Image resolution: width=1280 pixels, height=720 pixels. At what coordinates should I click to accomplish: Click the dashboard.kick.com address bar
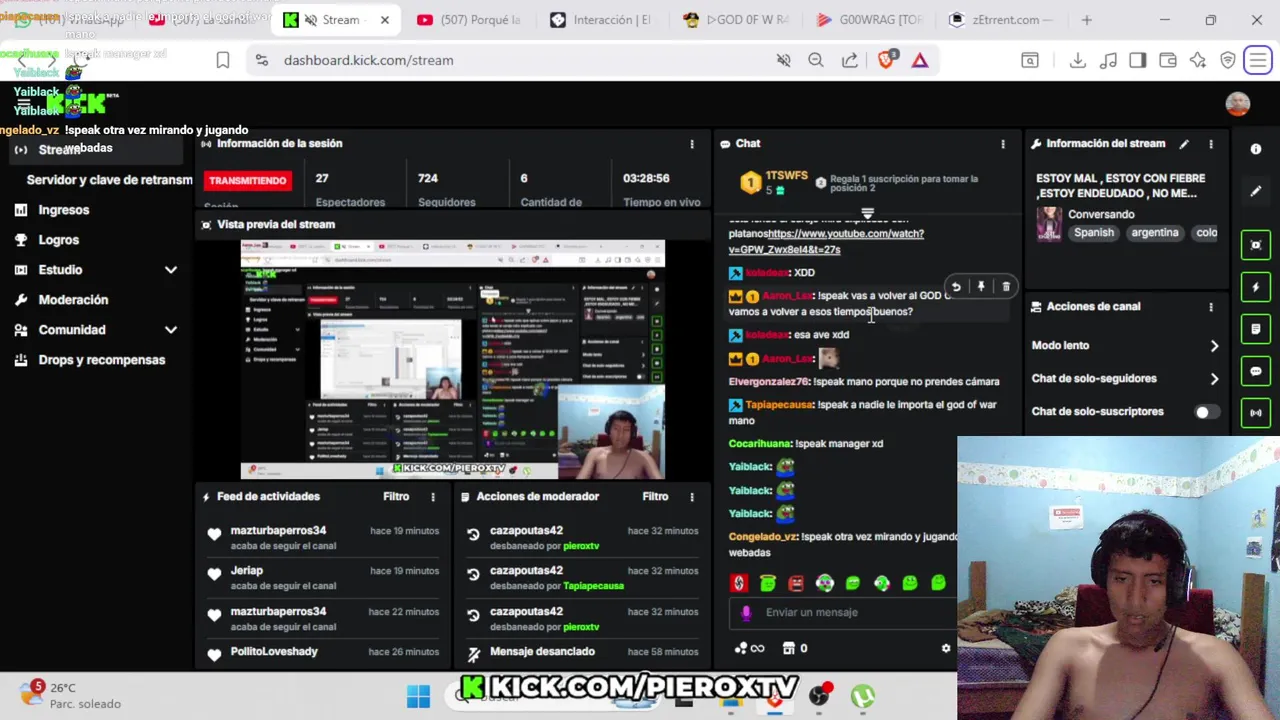(510, 61)
